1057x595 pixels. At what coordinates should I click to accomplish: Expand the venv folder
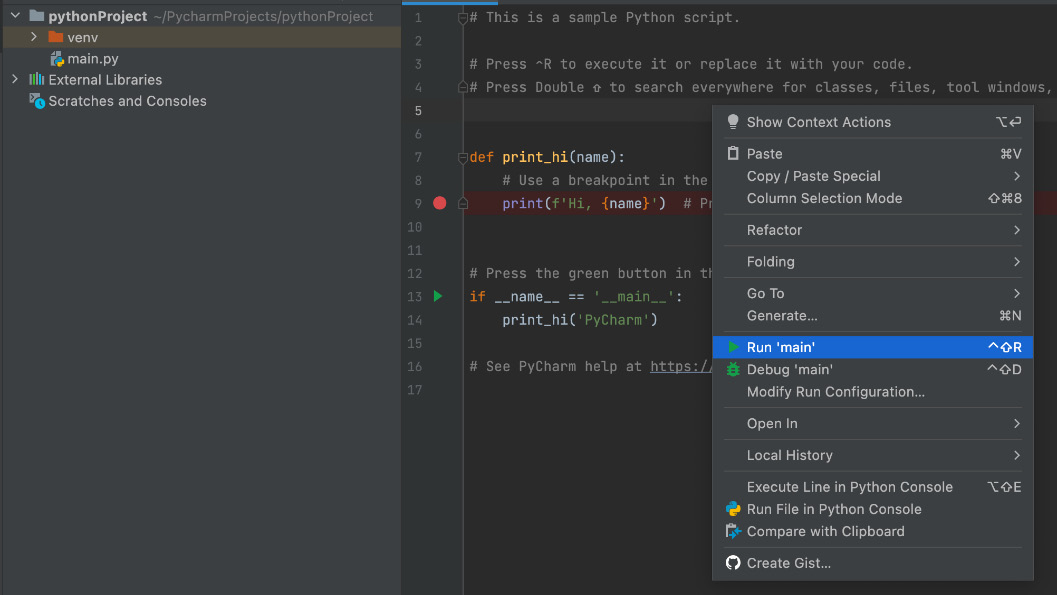(34, 37)
